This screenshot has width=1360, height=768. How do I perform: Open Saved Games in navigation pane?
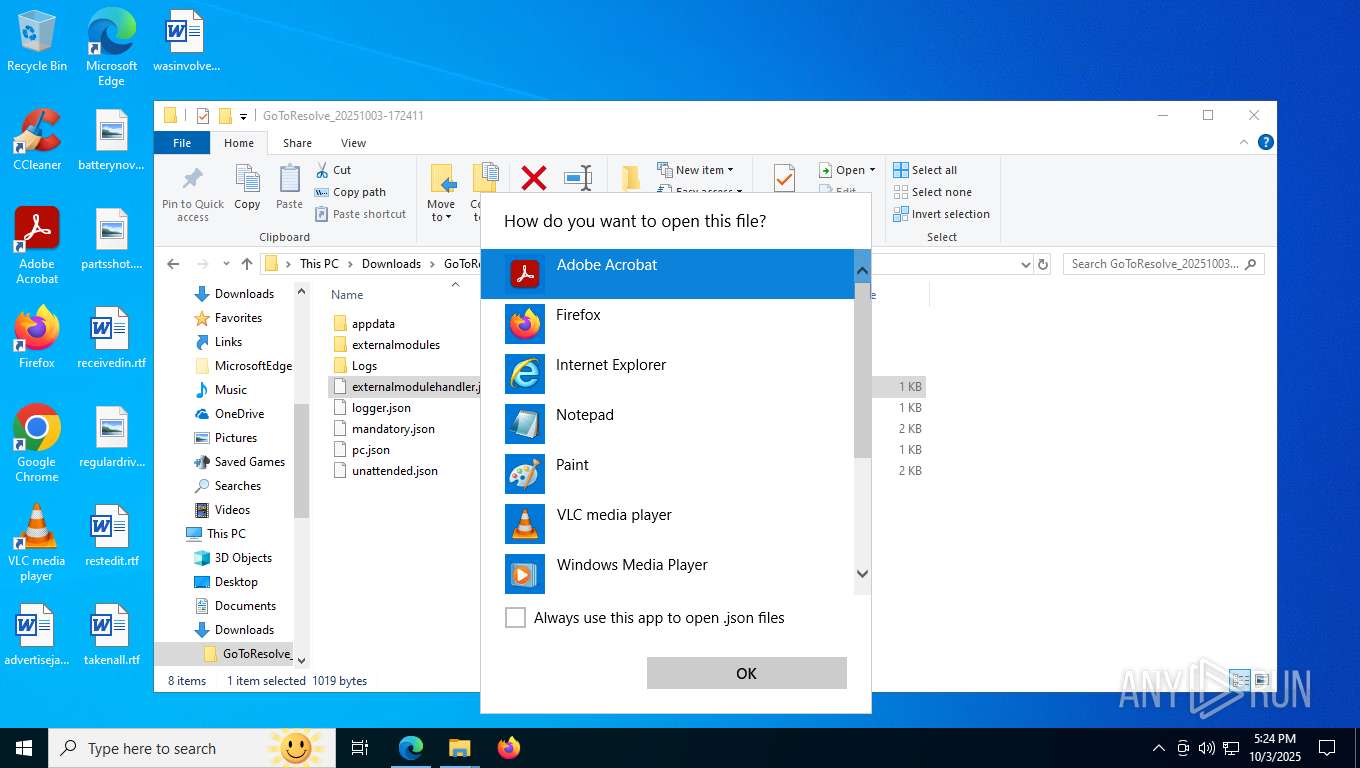tap(250, 462)
